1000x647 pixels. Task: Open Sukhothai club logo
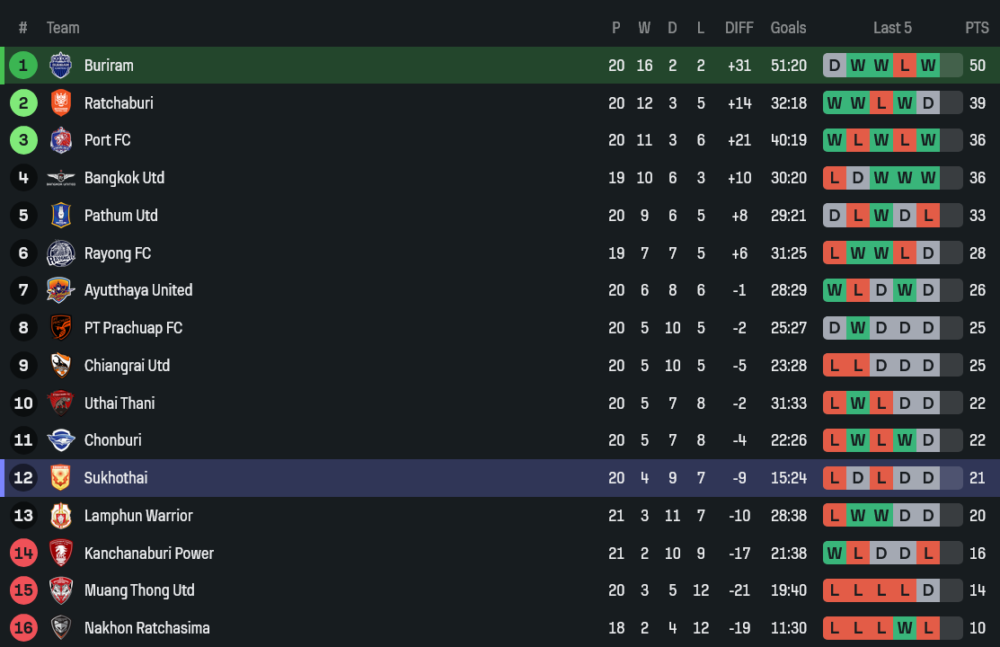click(x=61, y=478)
